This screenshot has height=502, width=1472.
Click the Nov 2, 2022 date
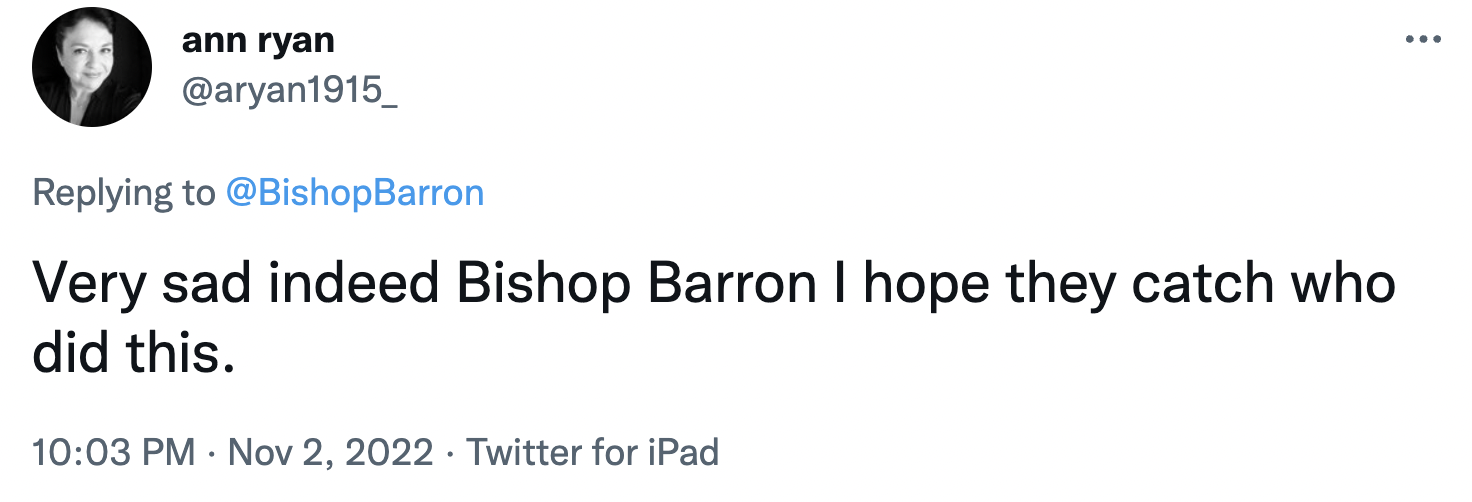click(331, 452)
